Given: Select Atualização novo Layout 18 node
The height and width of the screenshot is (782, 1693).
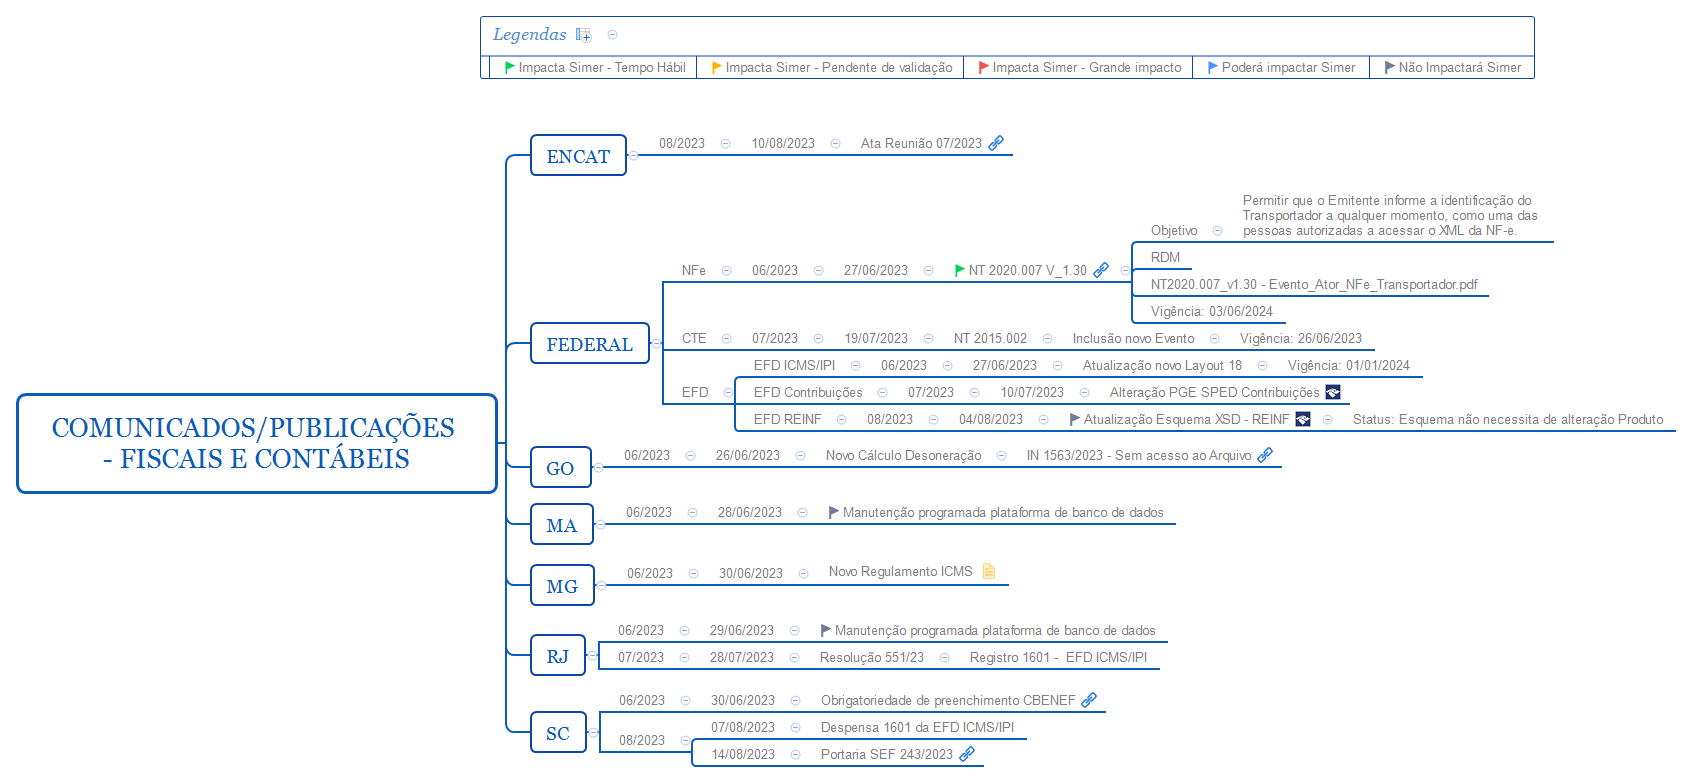Looking at the screenshot, I should coord(1162,365).
